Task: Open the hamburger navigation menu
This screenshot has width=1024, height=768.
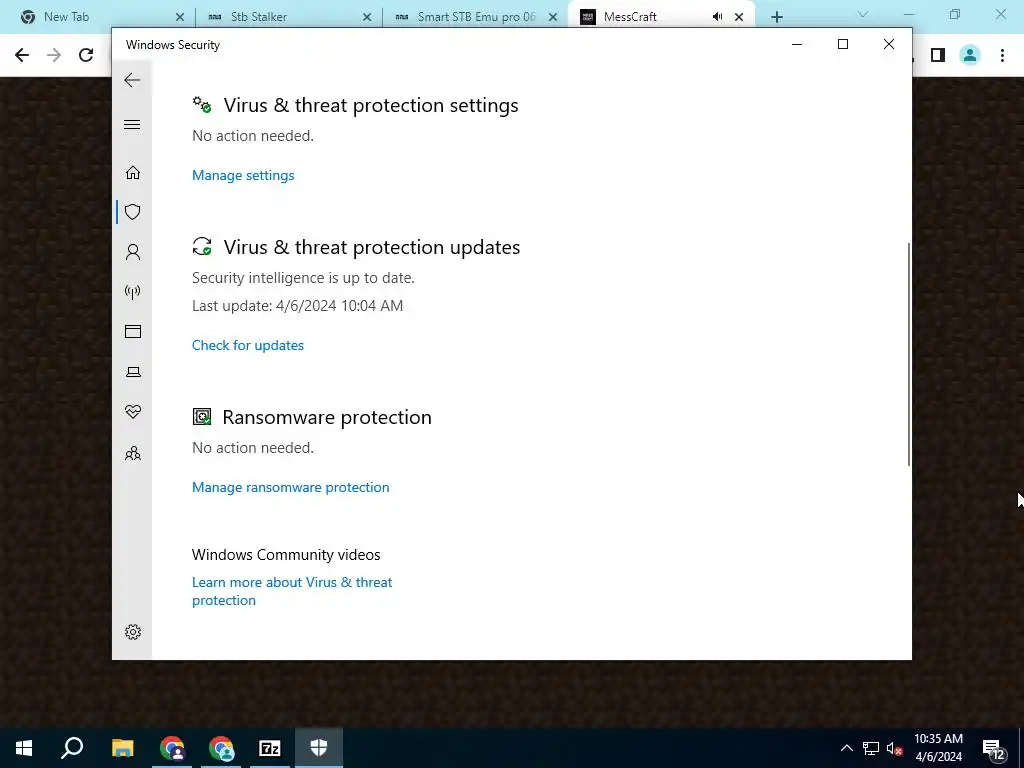Action: 132,124
